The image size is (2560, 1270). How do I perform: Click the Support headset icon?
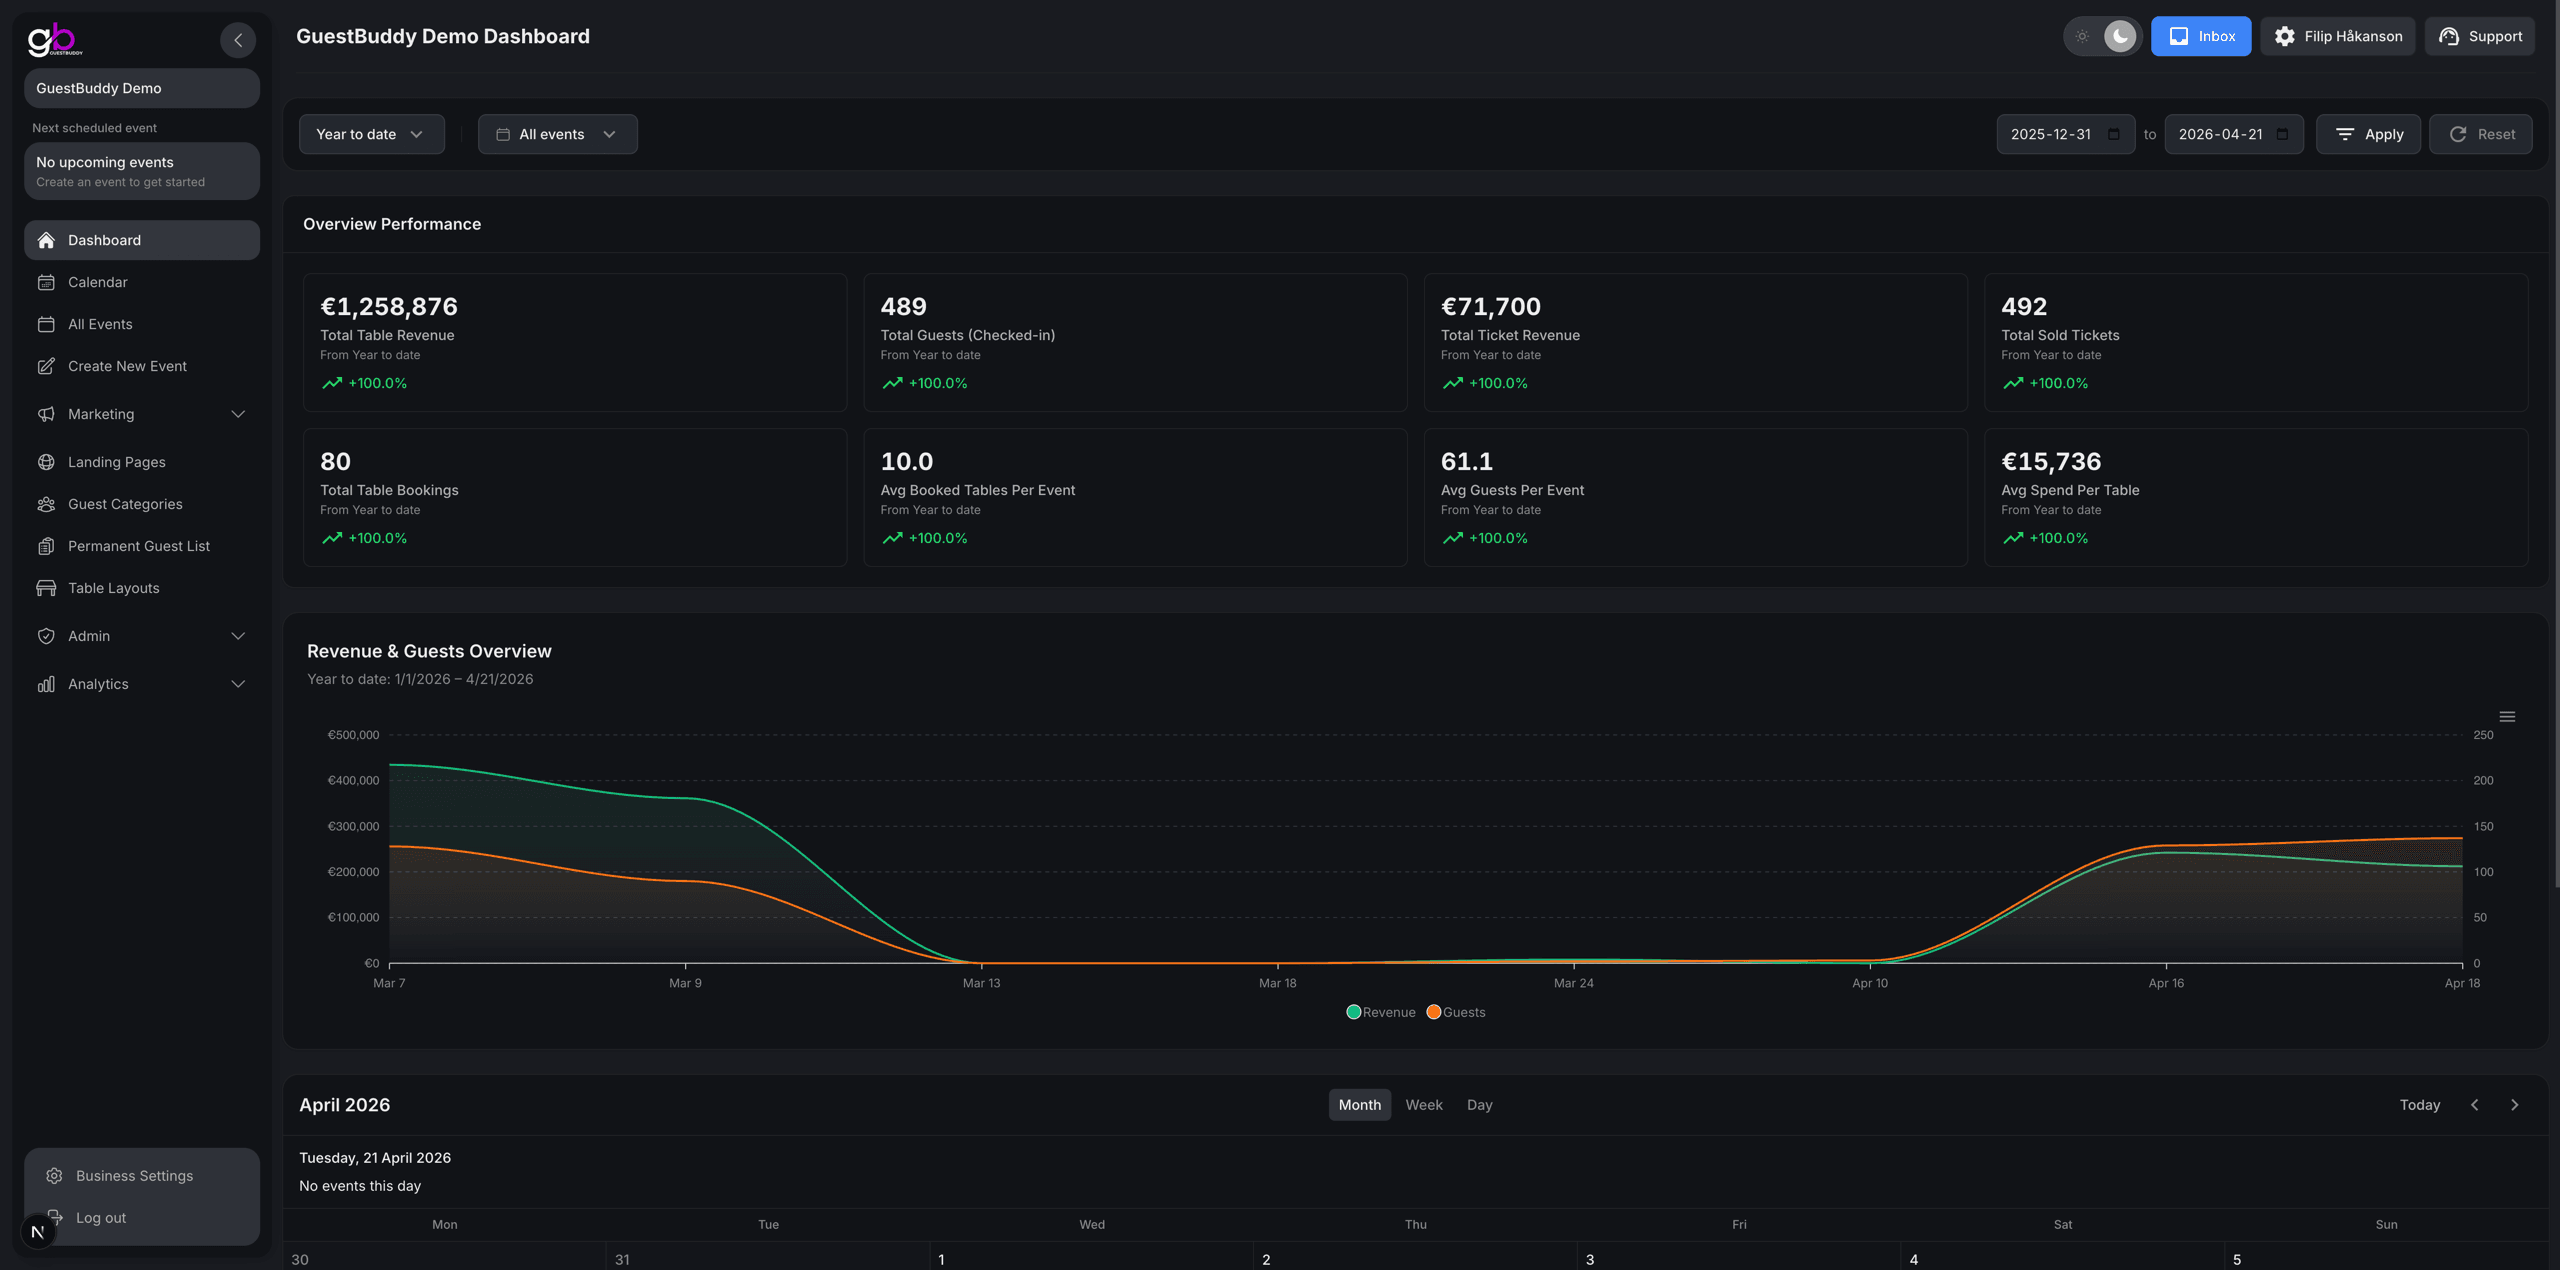[x=2449, y=36]
